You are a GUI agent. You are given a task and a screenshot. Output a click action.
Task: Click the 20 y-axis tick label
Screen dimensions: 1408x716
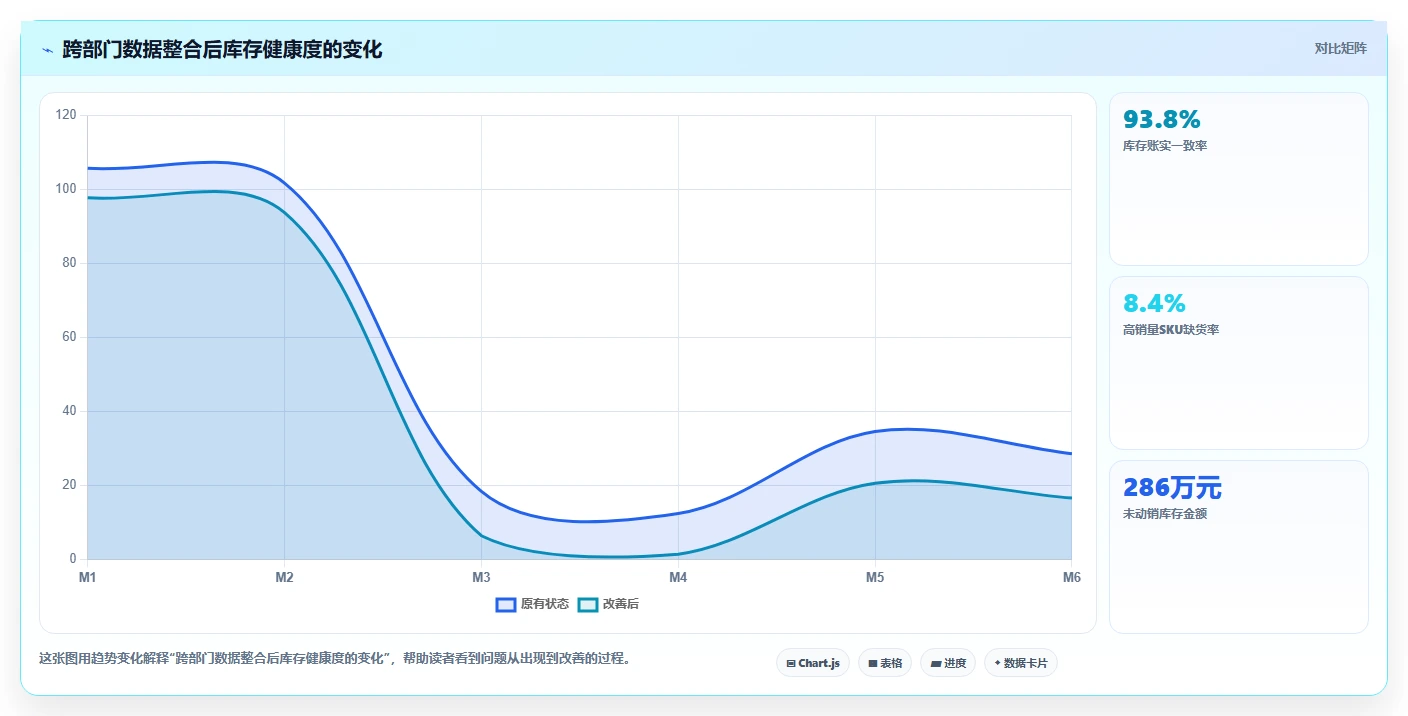pos(69,485)
